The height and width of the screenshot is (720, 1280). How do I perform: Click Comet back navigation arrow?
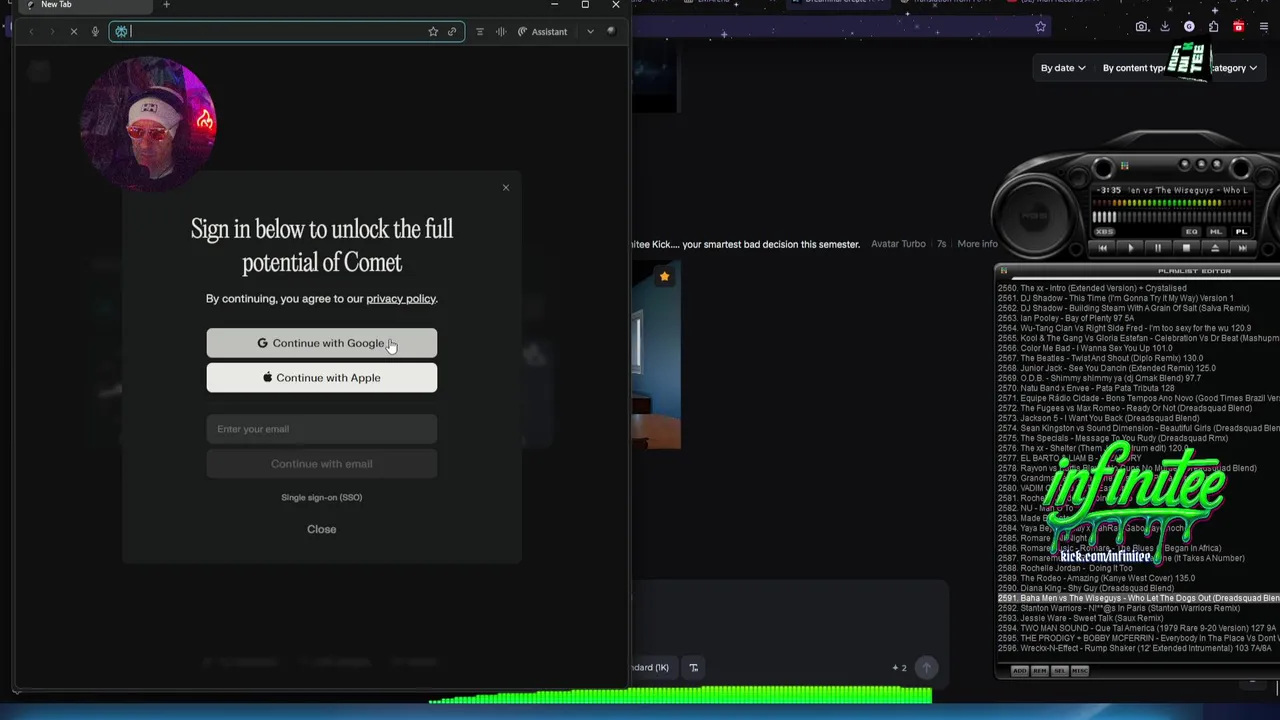click(x=31, y=32)
